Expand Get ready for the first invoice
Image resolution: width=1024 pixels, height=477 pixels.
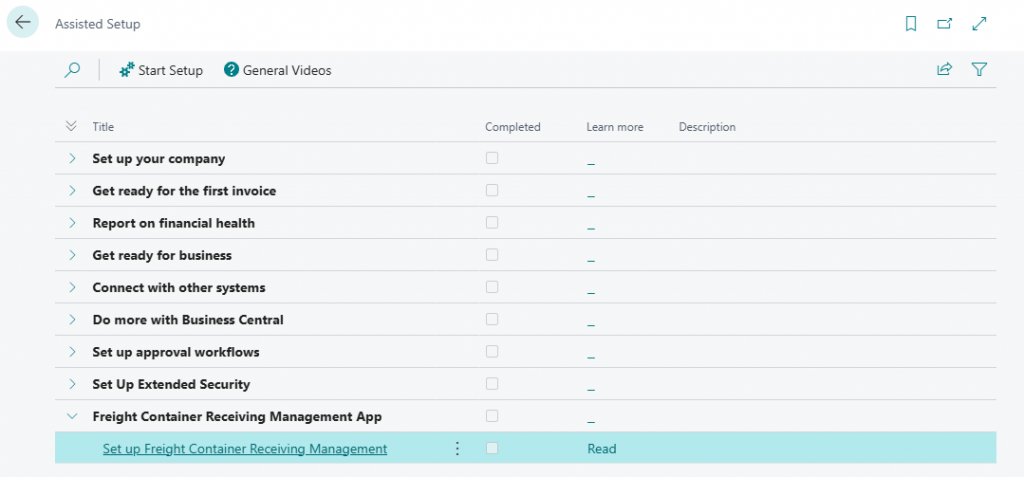click(x=72, y=190)
